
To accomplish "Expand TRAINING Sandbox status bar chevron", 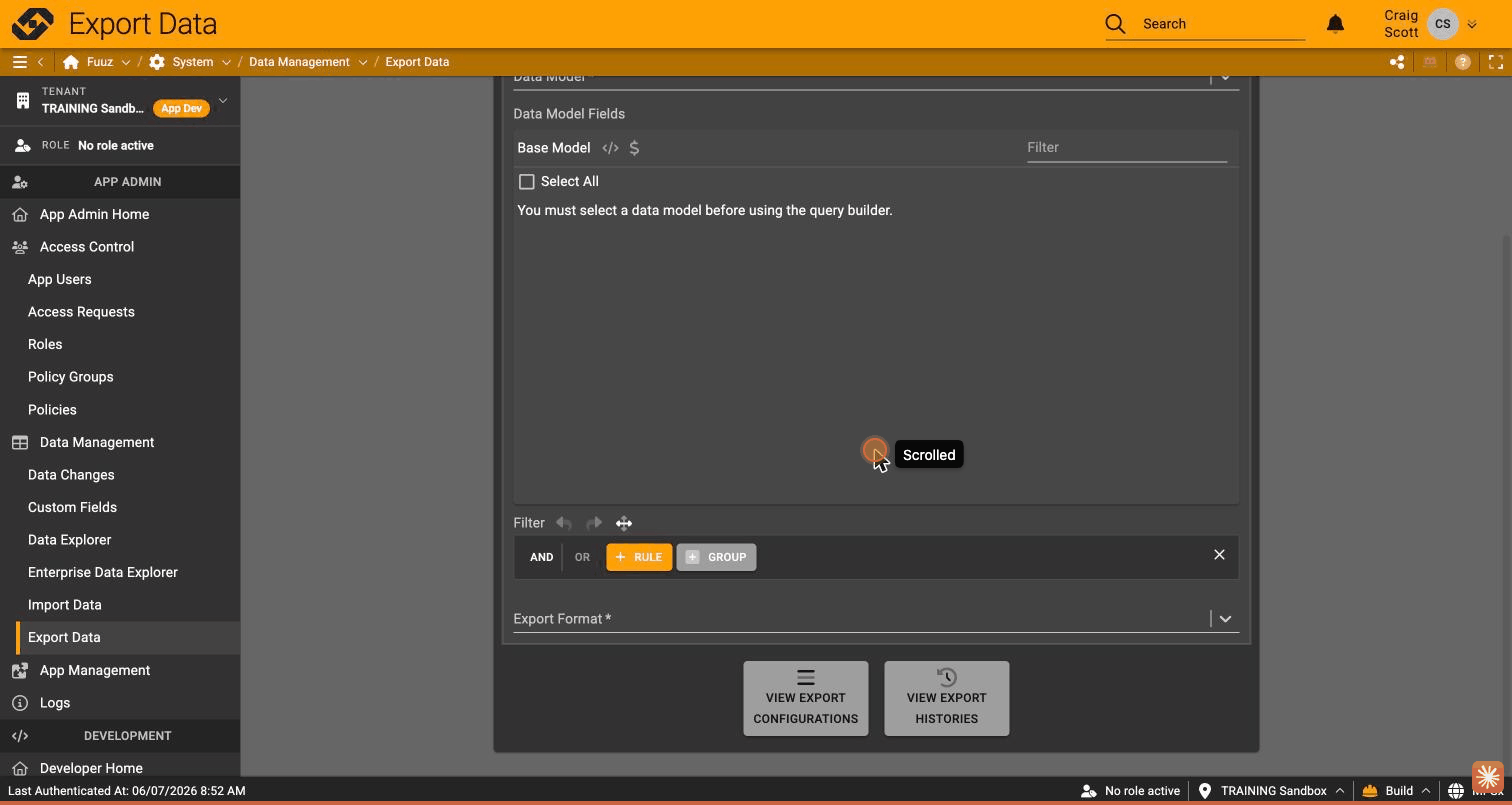I will pos(1340,791).
